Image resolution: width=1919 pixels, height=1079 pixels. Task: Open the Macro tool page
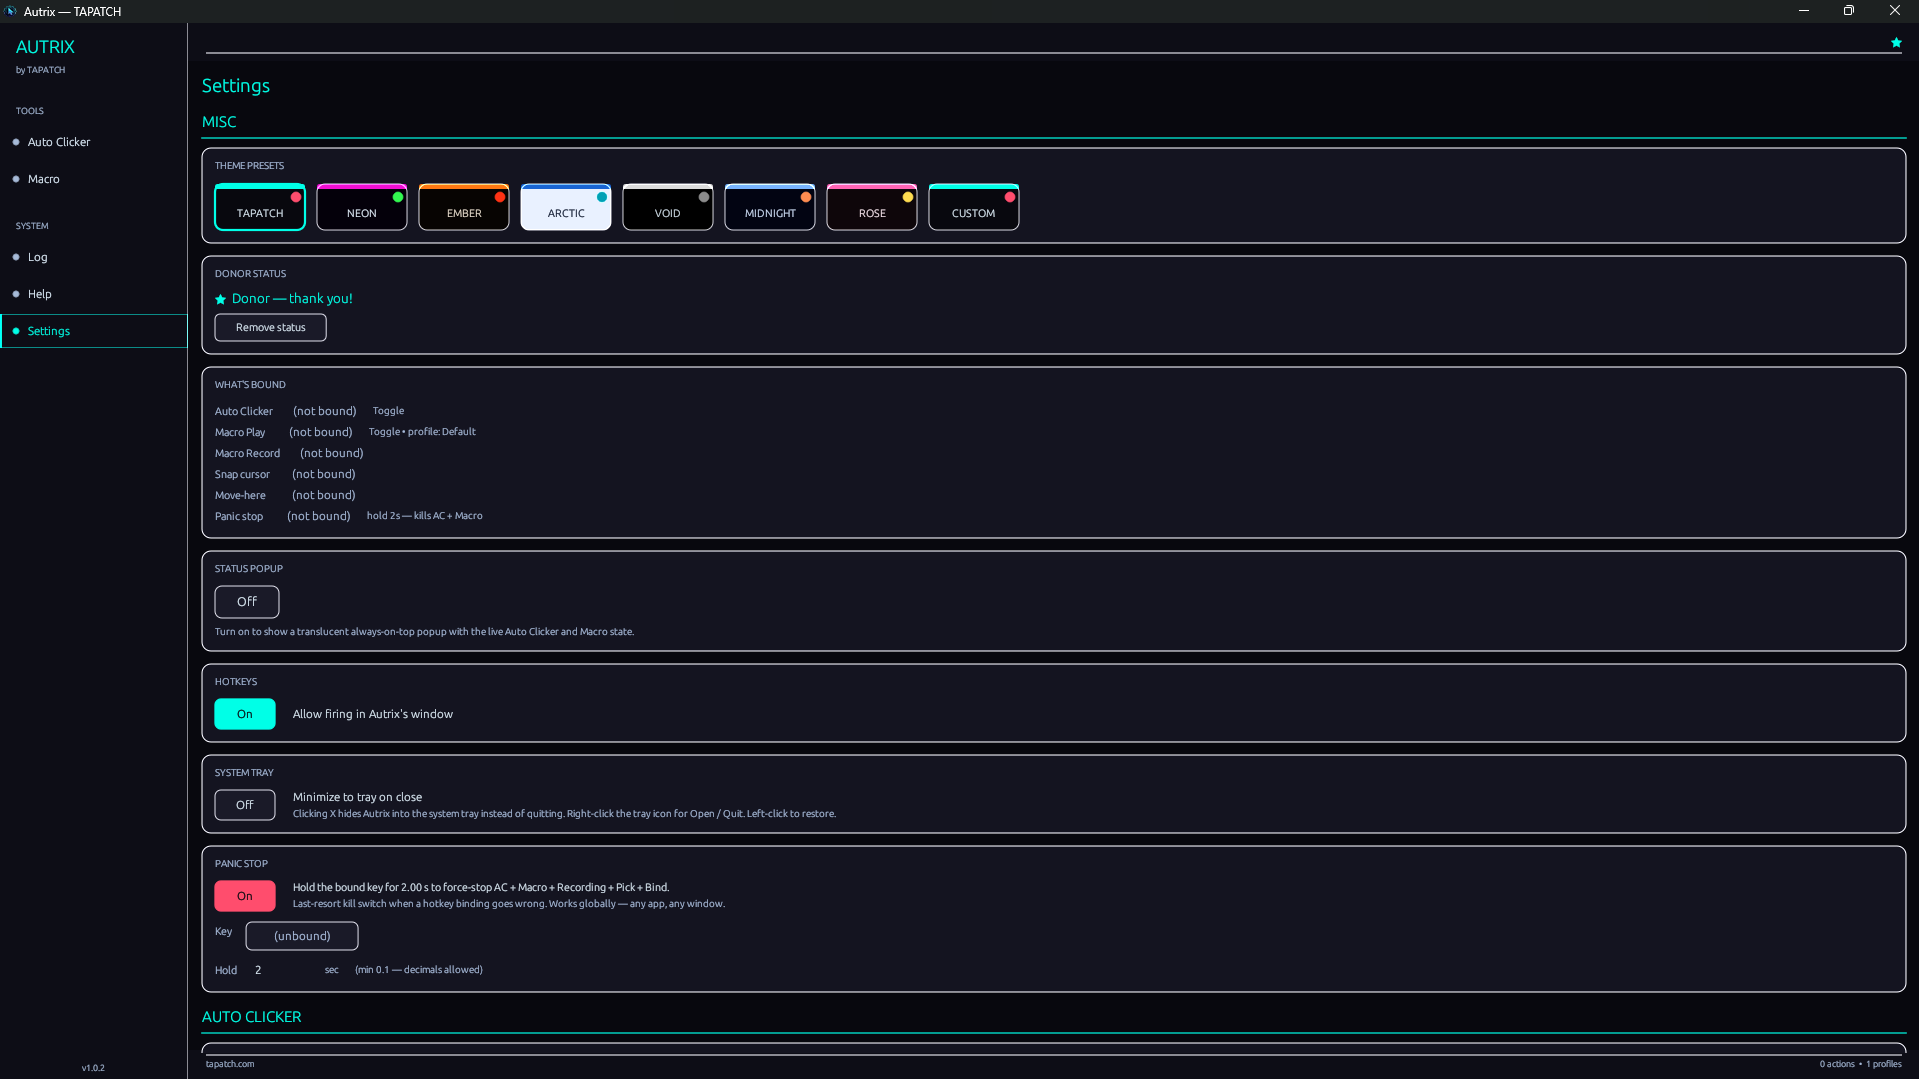point(94,179)
